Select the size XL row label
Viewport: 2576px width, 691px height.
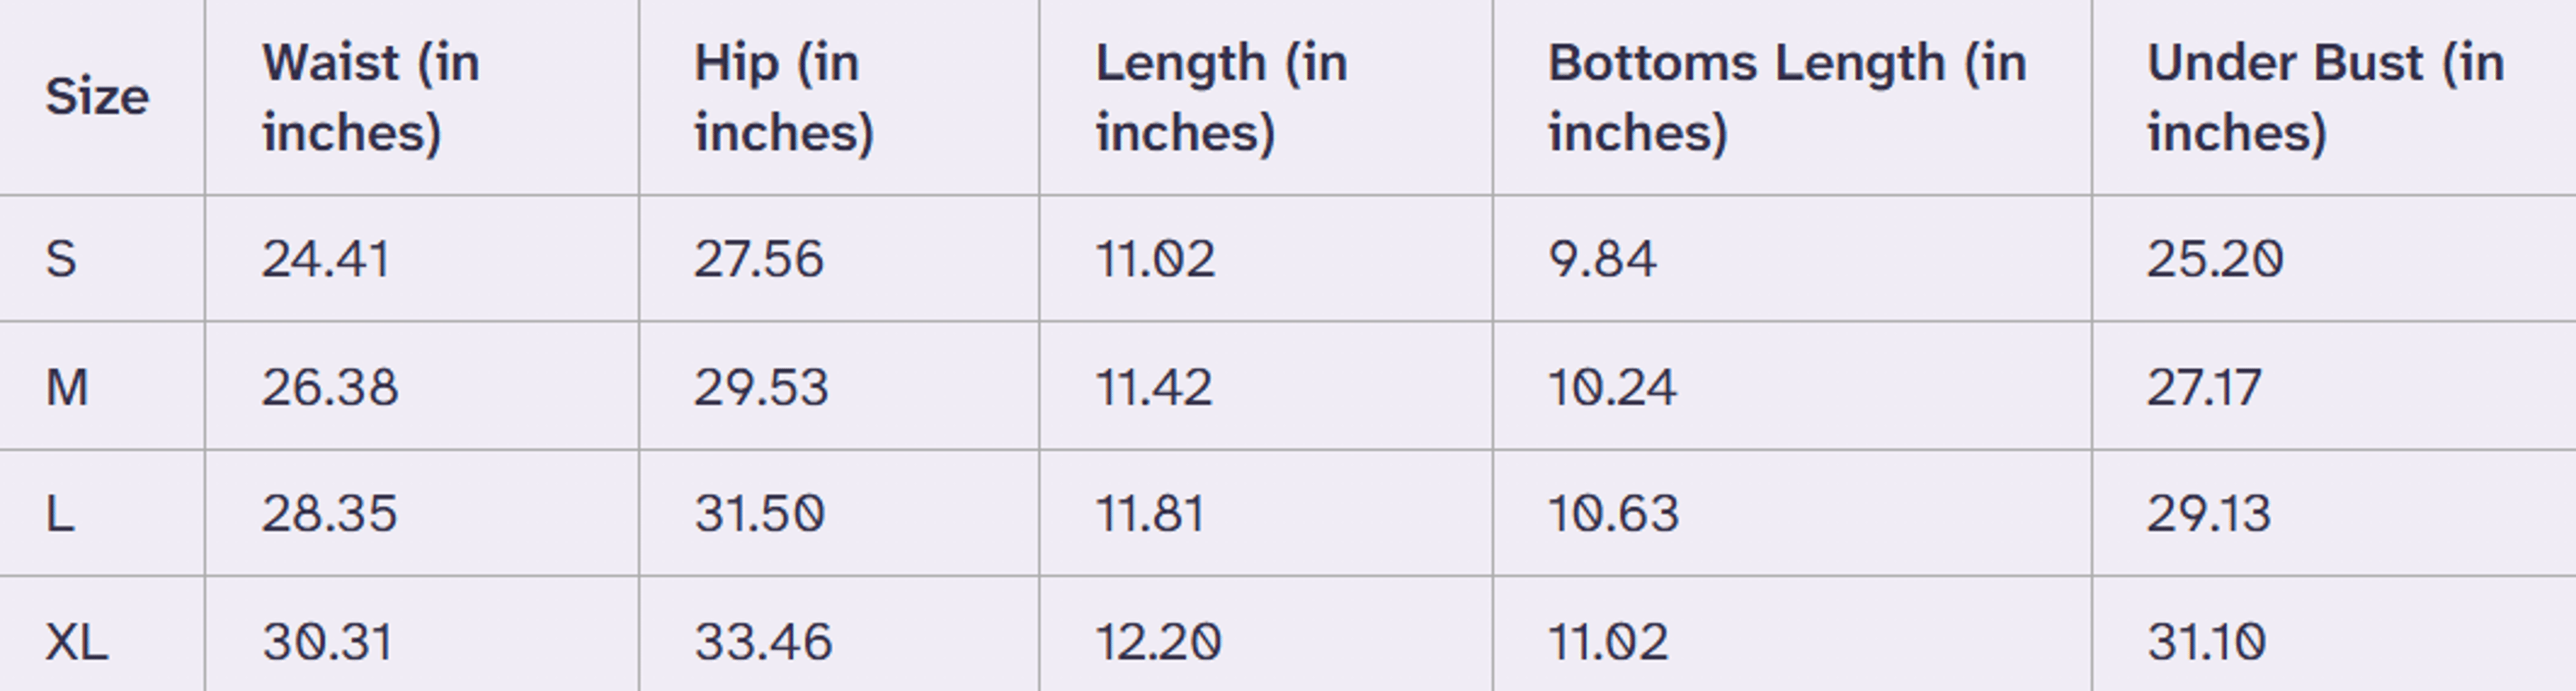coord(77,641)
